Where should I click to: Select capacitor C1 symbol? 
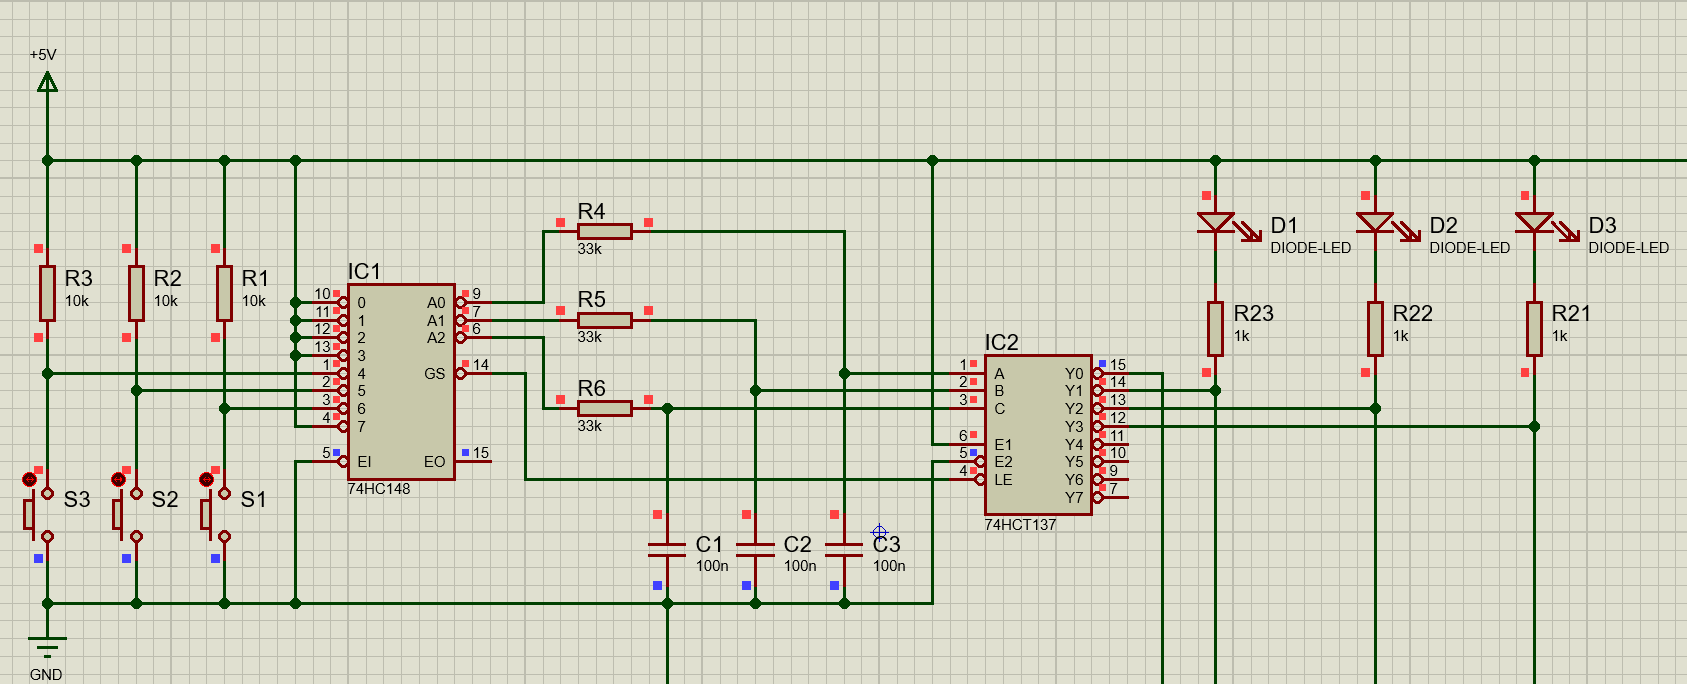click(667, 549)
